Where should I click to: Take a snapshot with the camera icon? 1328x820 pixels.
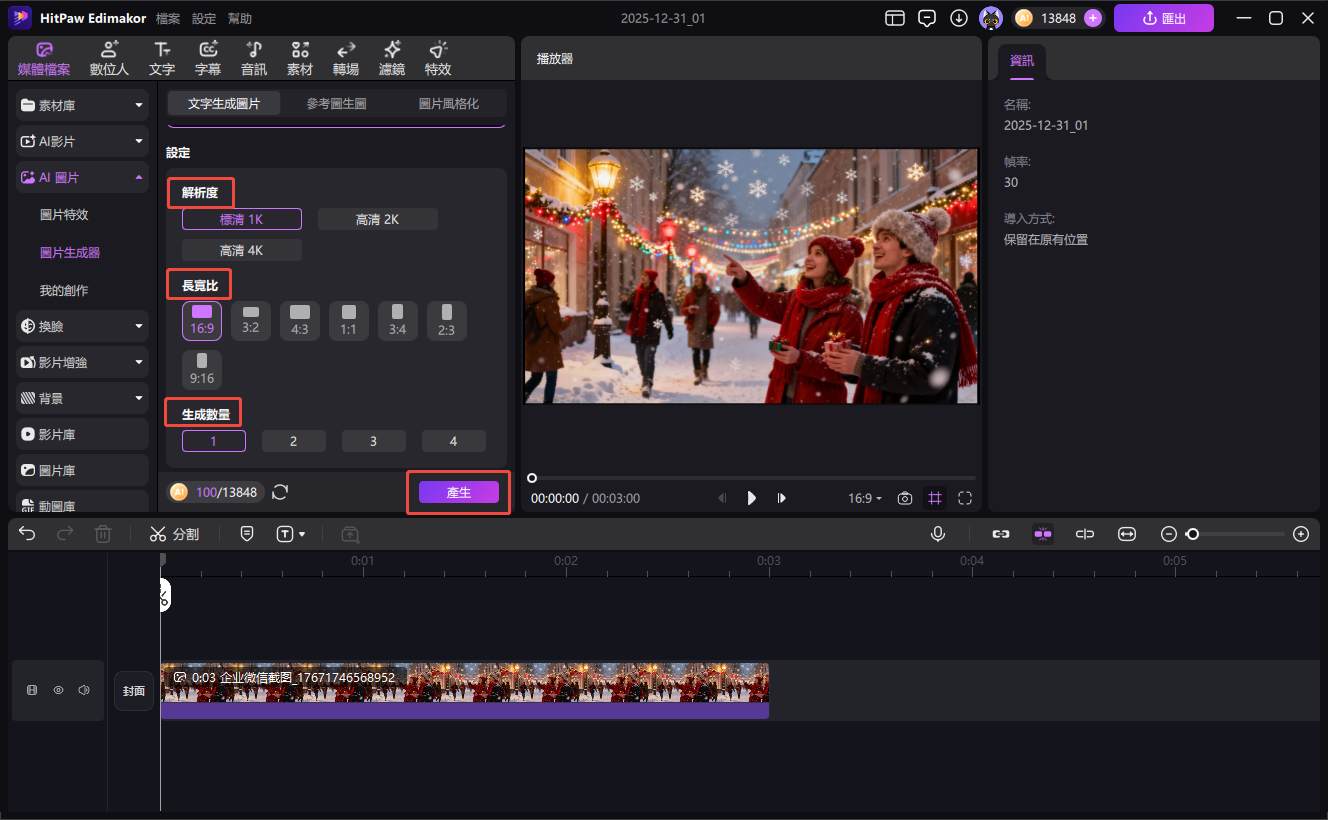[905, 498]
